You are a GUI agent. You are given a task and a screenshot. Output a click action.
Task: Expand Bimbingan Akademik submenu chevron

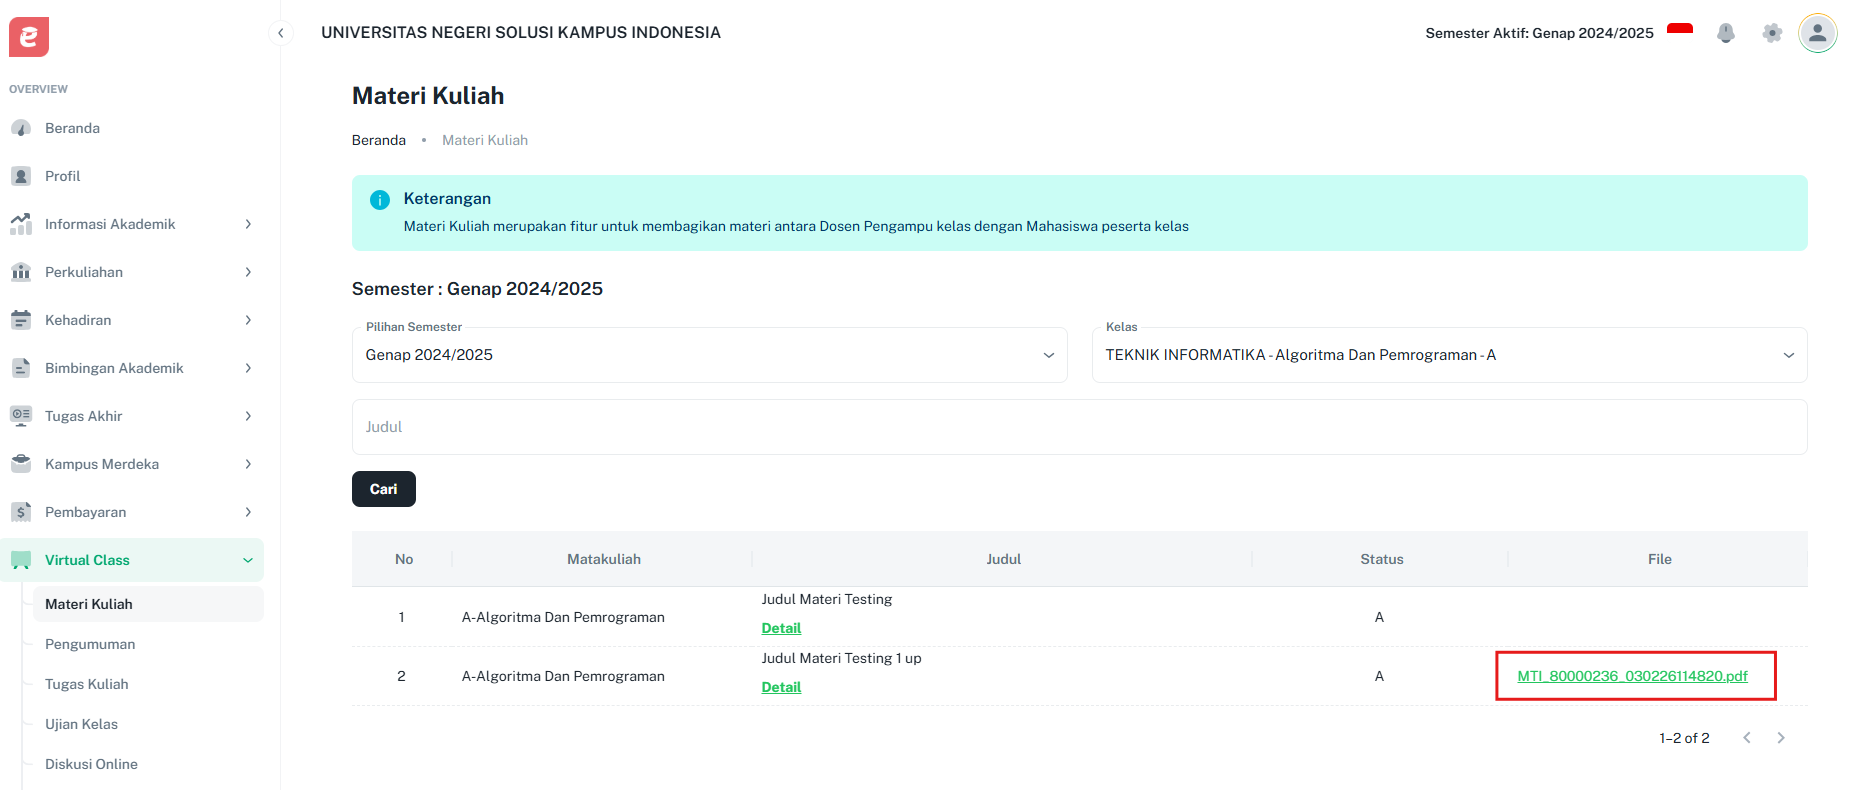click(248, 368)
